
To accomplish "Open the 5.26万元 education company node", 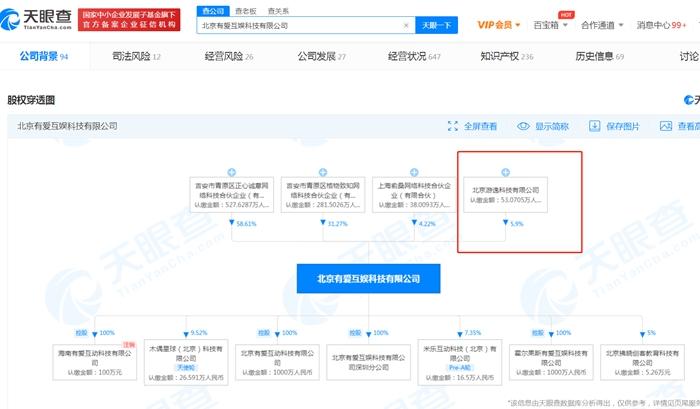I will coord(642,362).
